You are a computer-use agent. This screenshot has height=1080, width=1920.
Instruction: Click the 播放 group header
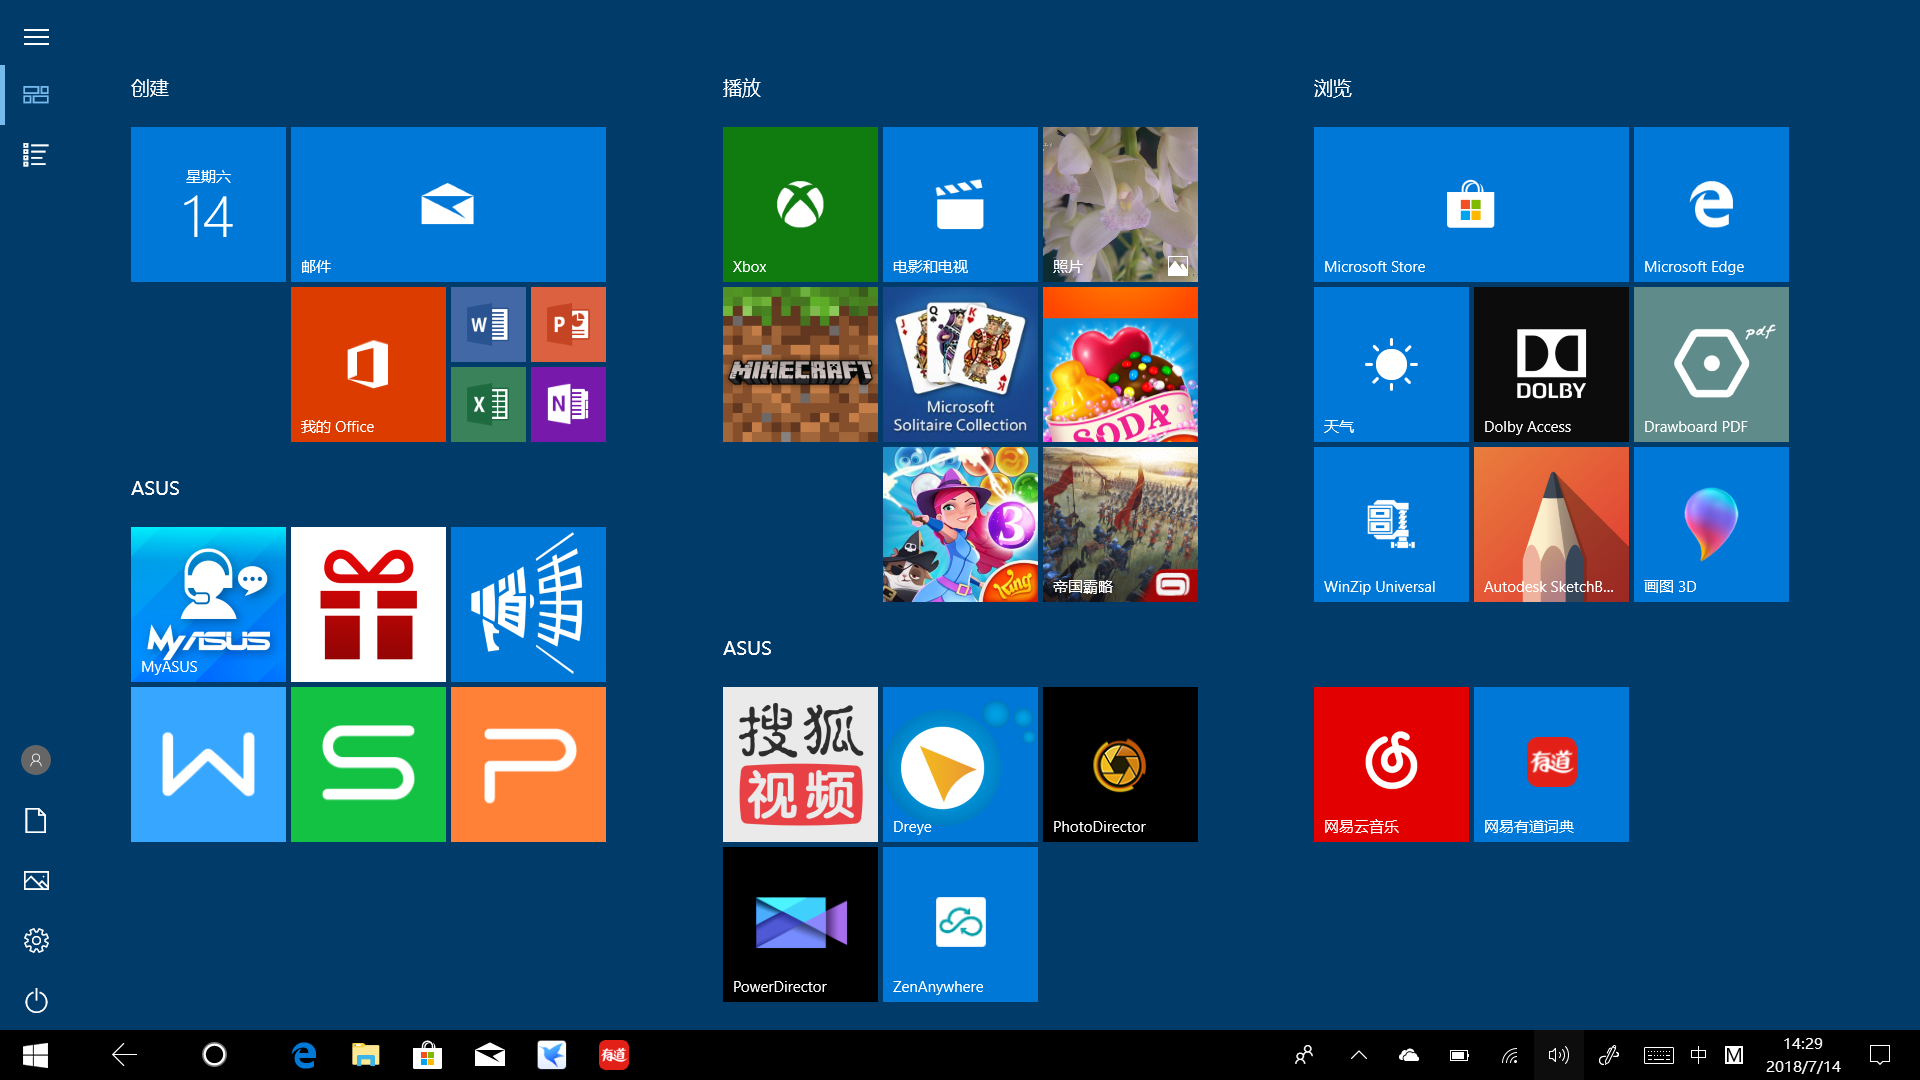pyautogui.click(x=742, y=88)
